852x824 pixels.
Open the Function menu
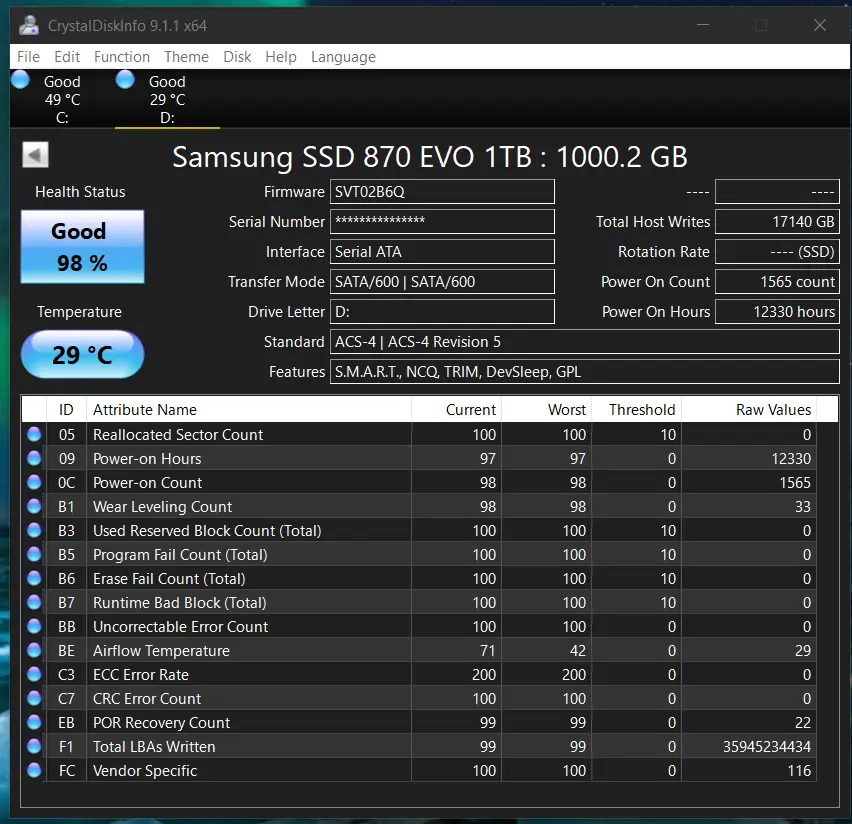(x=122, y=57)
